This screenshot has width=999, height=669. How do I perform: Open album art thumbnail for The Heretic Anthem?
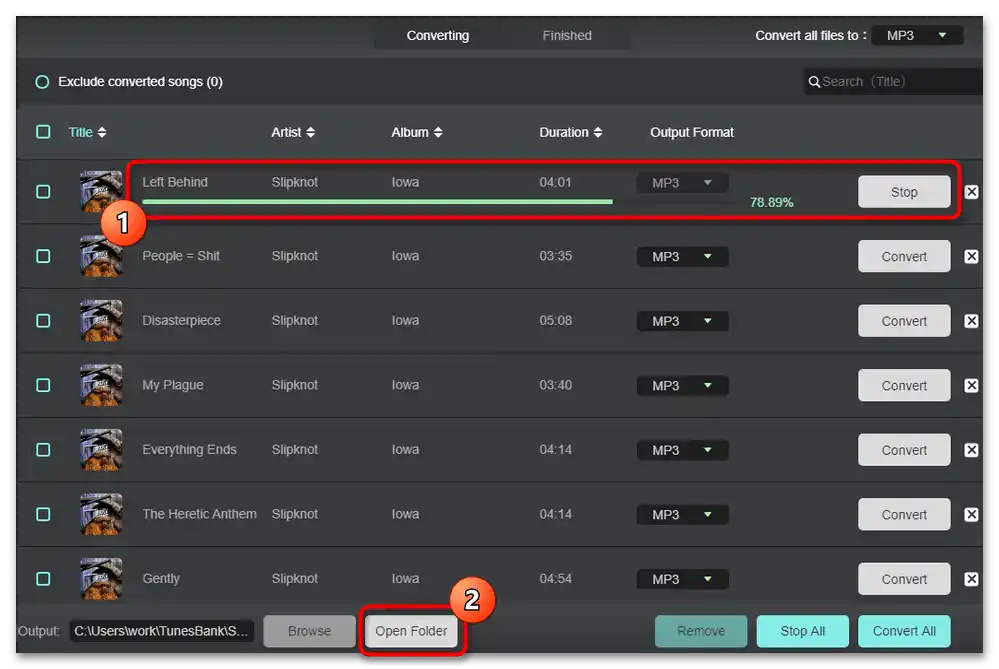[101, 514]
